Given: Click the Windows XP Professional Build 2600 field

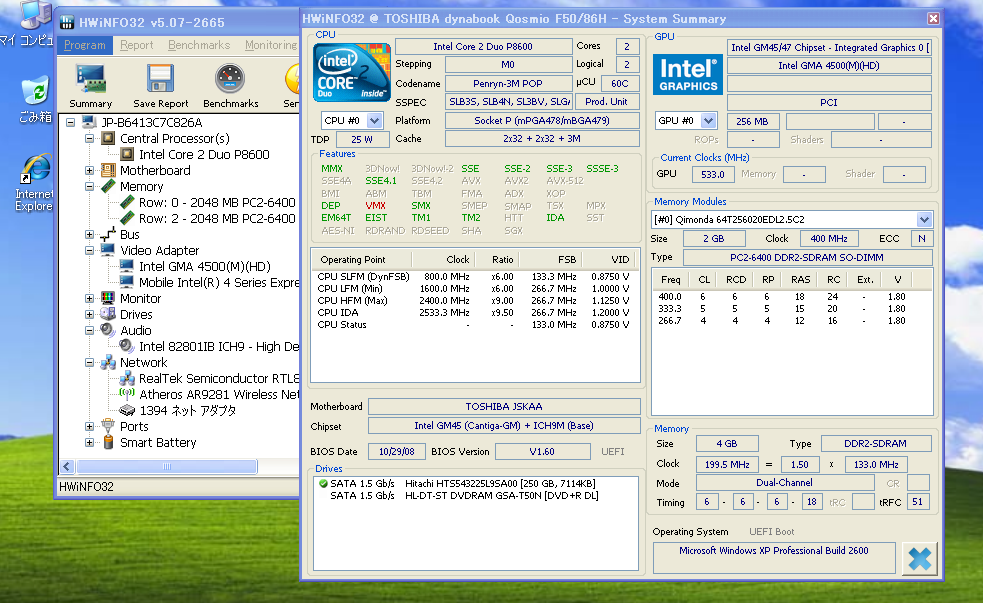Looking at the screenshot, I should click(774, 557).
